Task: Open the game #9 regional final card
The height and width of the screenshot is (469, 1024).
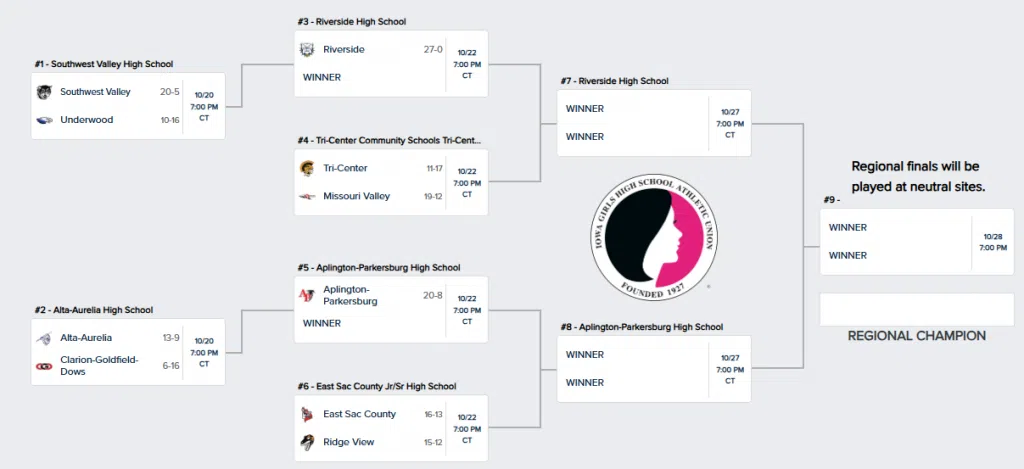Action: tap(916, 241)
